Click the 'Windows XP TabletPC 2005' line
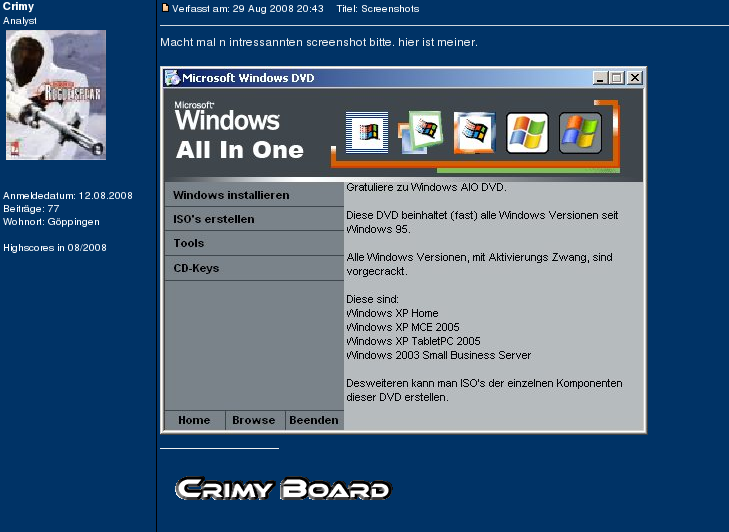Screen dimensions: 729x532 click(x=413, y=341)
